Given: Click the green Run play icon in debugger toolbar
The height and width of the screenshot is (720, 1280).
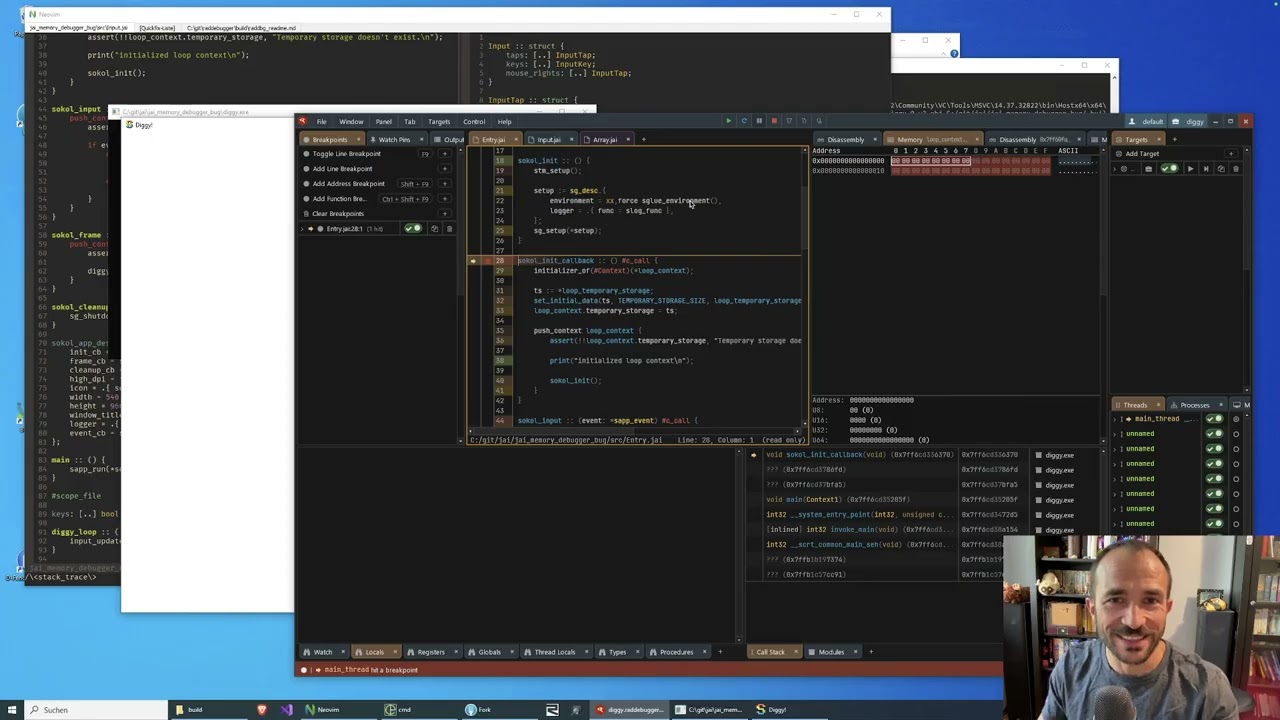Looking at the screenshot, I should point(729,121).
